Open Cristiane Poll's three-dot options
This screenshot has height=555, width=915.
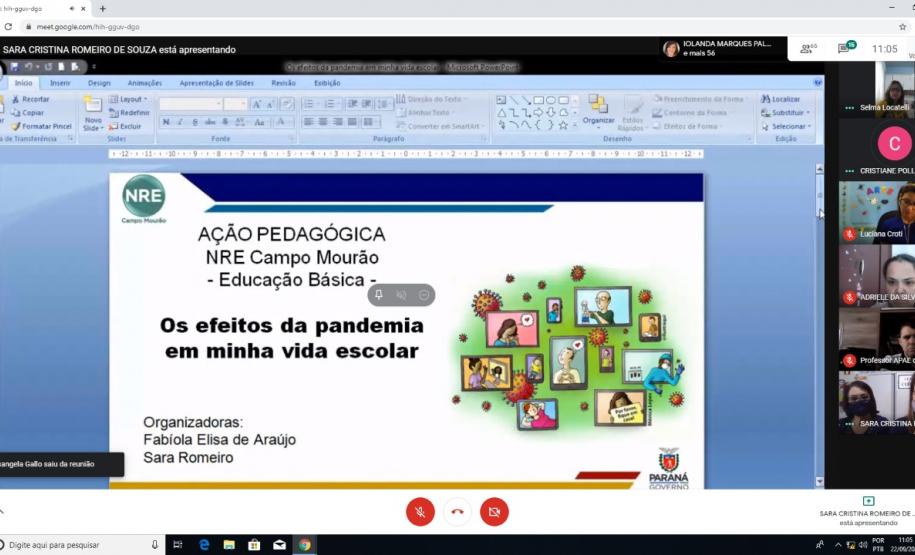point(849,171)
